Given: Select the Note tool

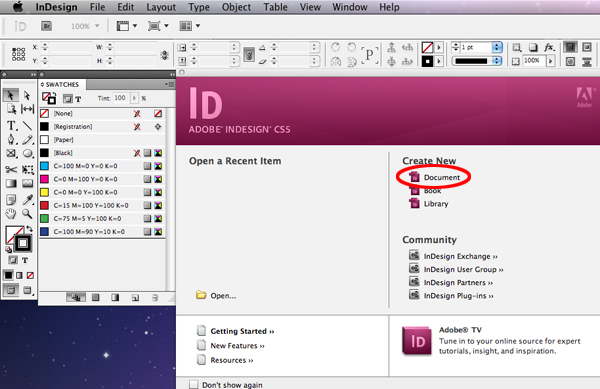Looking at the screenshot, I should [11, 200].
